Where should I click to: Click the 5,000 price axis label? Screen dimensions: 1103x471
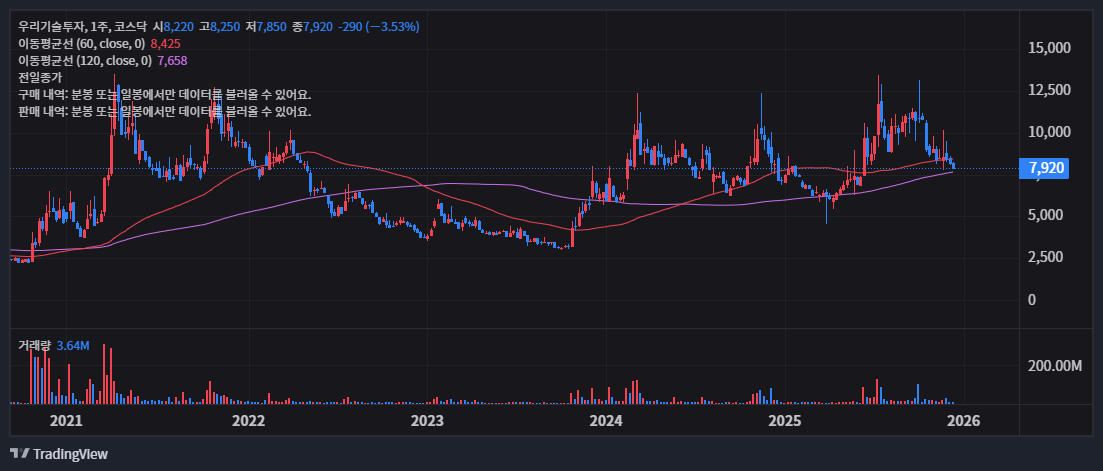coord(1046,215)
